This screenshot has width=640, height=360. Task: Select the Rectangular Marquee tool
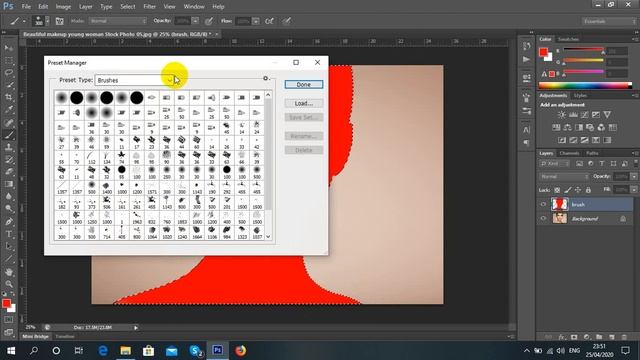click(x=9, y=60)
